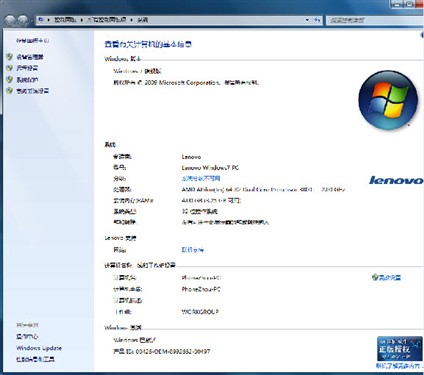Open Control Panel Home link in sidebar

point(33,41)
